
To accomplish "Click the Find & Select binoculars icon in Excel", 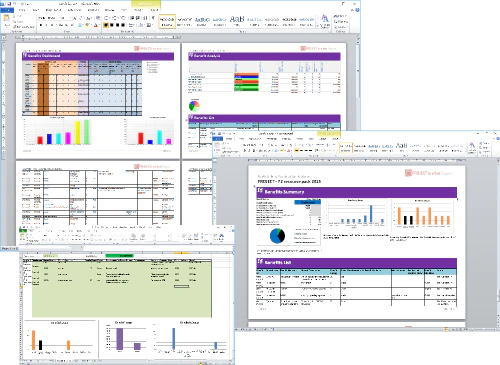I will point(221,236).
